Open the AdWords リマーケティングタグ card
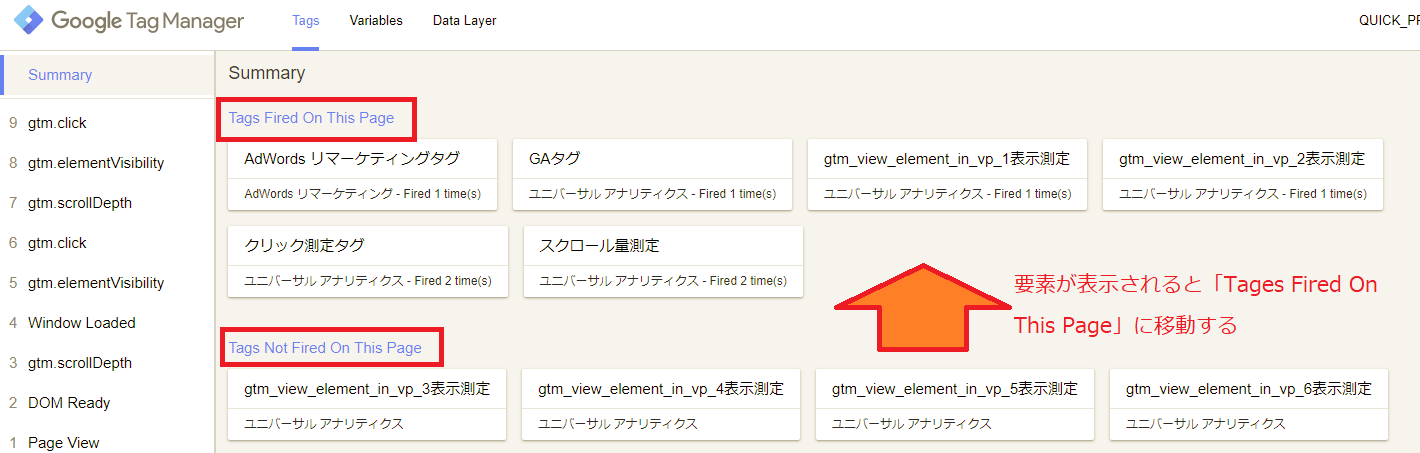This screenshot has width=1420, height=453. pos(362,175)
